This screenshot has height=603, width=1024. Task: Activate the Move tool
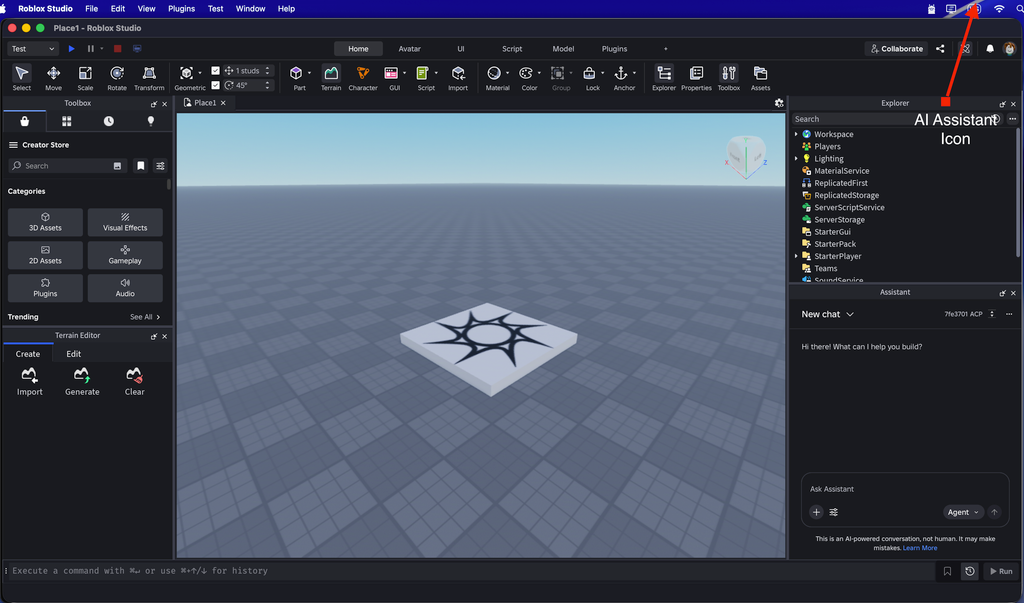tap(54, 77)
